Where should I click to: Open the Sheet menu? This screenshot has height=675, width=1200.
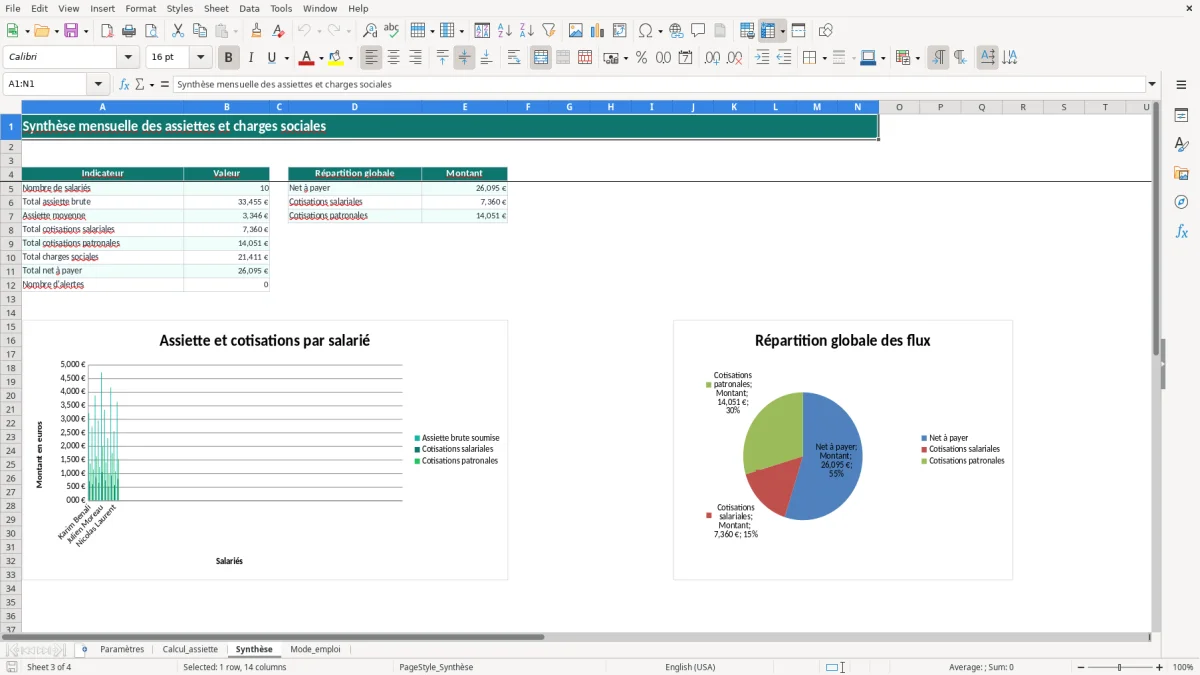[x=216, y=8]
